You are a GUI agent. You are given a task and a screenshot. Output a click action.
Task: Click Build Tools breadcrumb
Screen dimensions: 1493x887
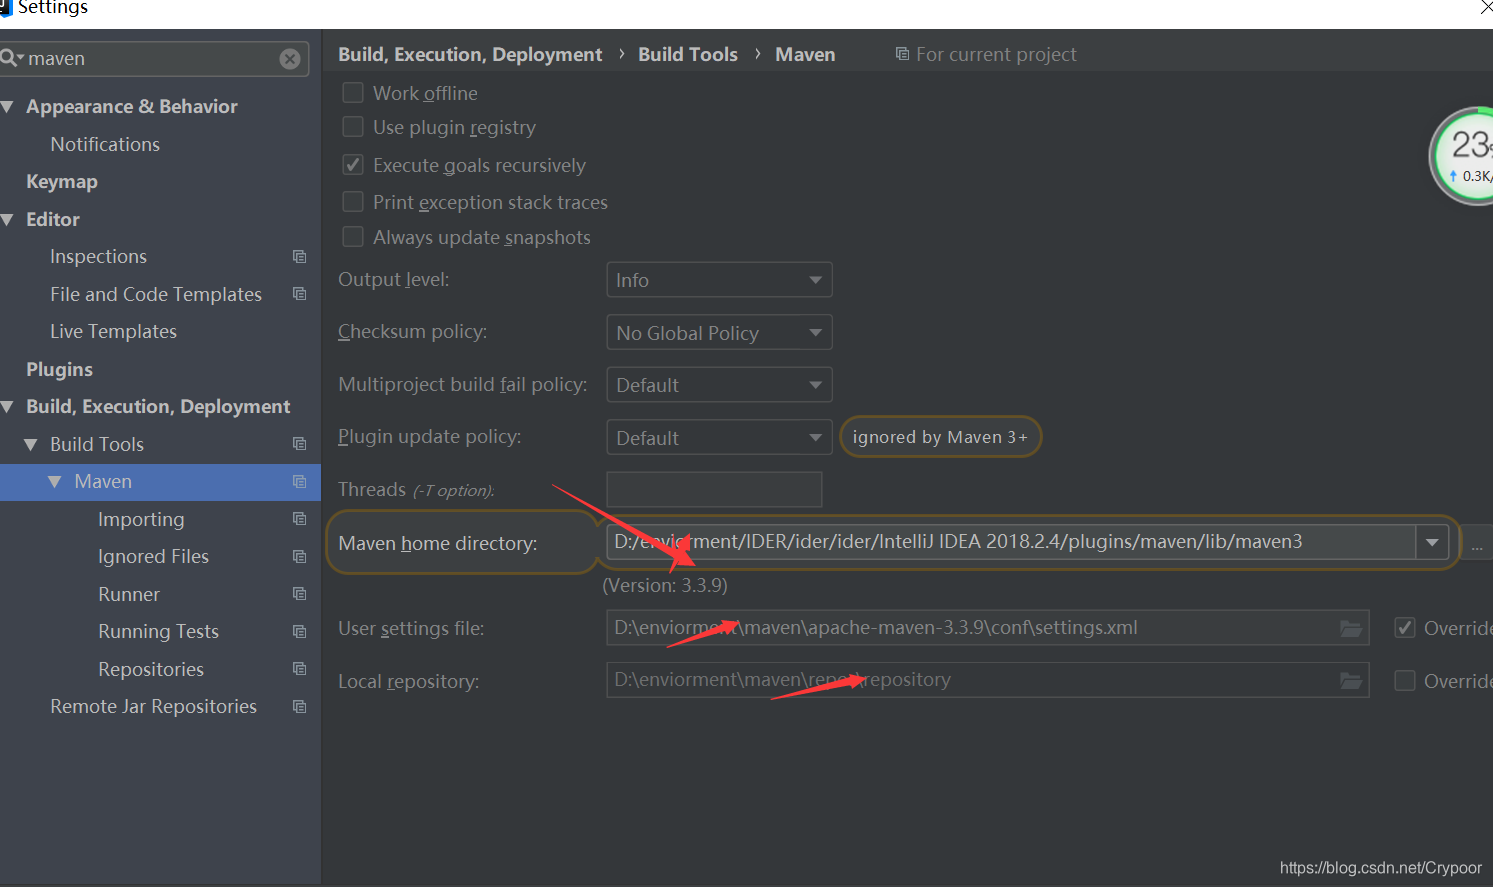click(x=688, y=54)
